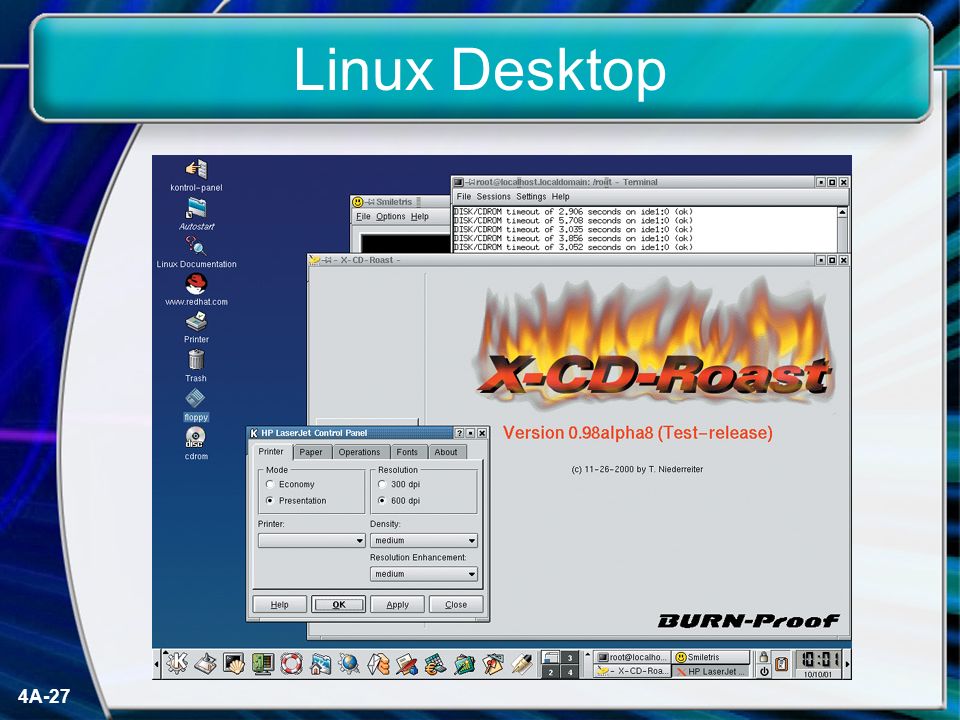Expand the Printer dropdown list
The image size is (960, 720).
pos(311,541)
